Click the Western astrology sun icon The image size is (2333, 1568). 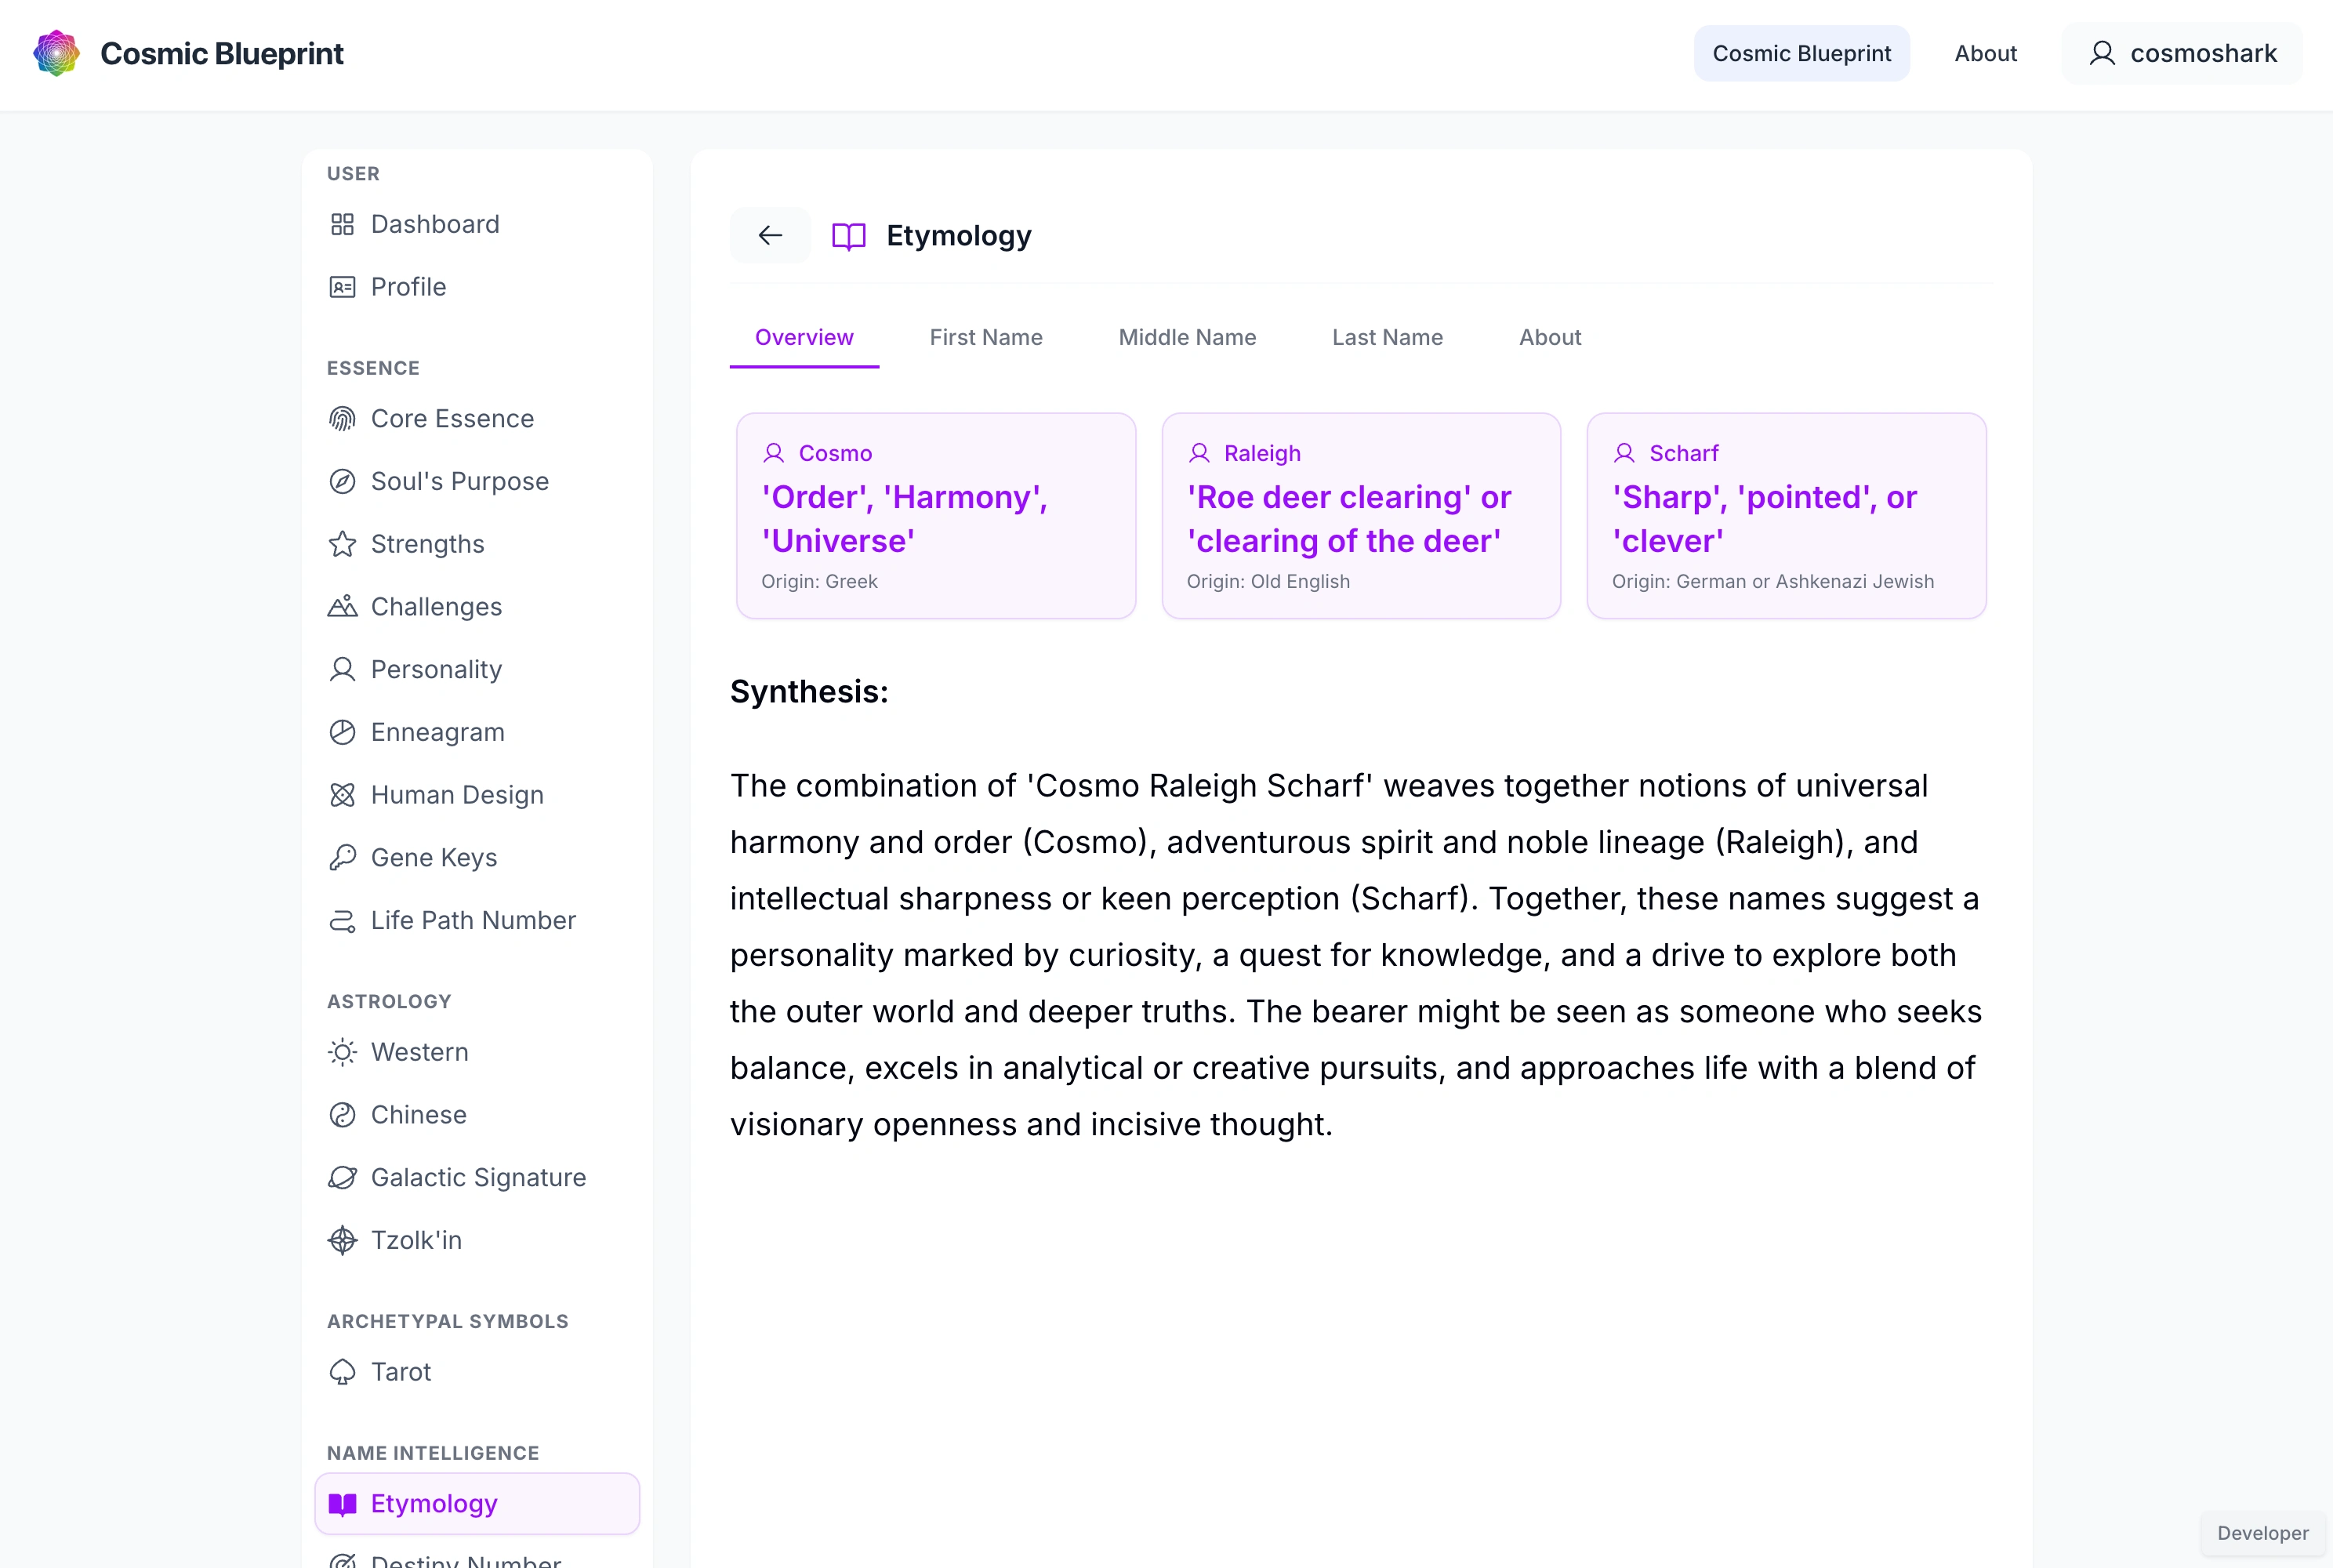[342, 1052]
